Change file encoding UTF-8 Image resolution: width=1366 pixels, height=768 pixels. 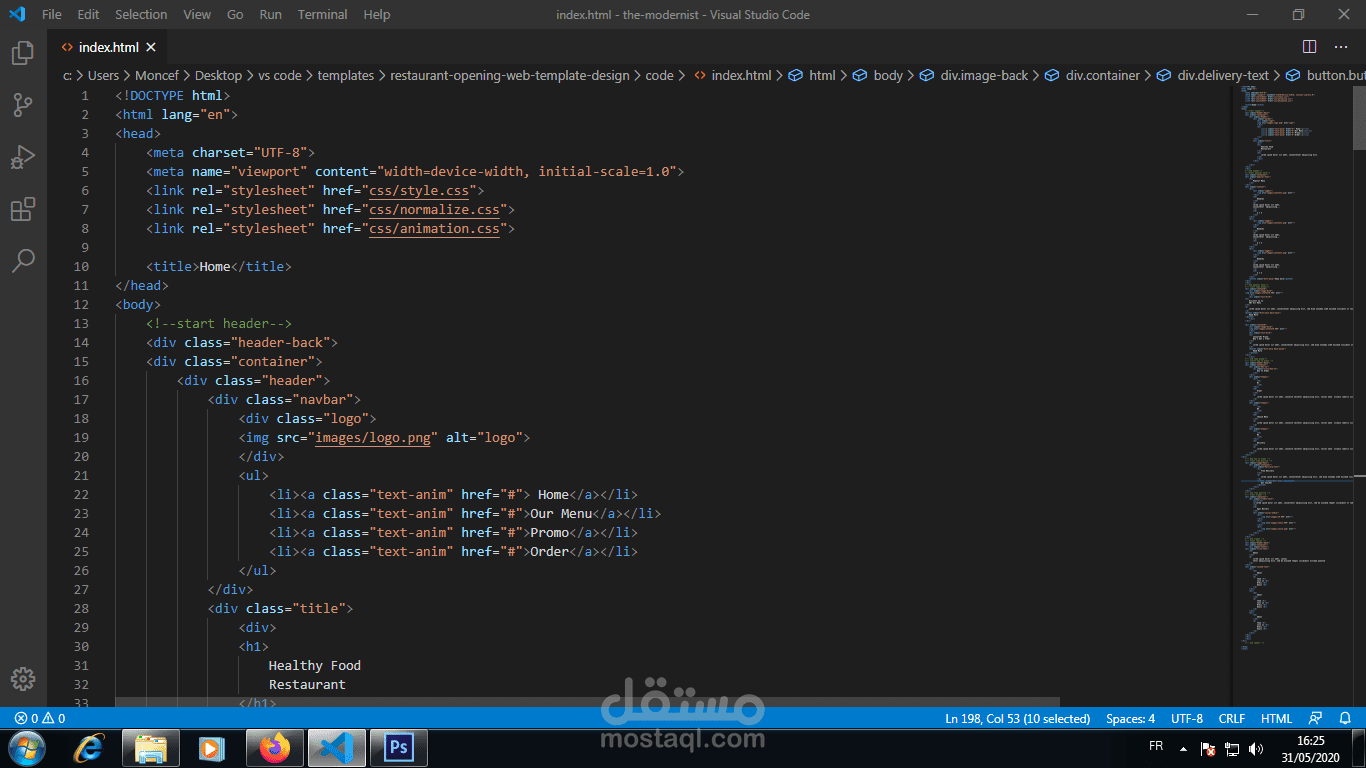[x=1187, y=718]
